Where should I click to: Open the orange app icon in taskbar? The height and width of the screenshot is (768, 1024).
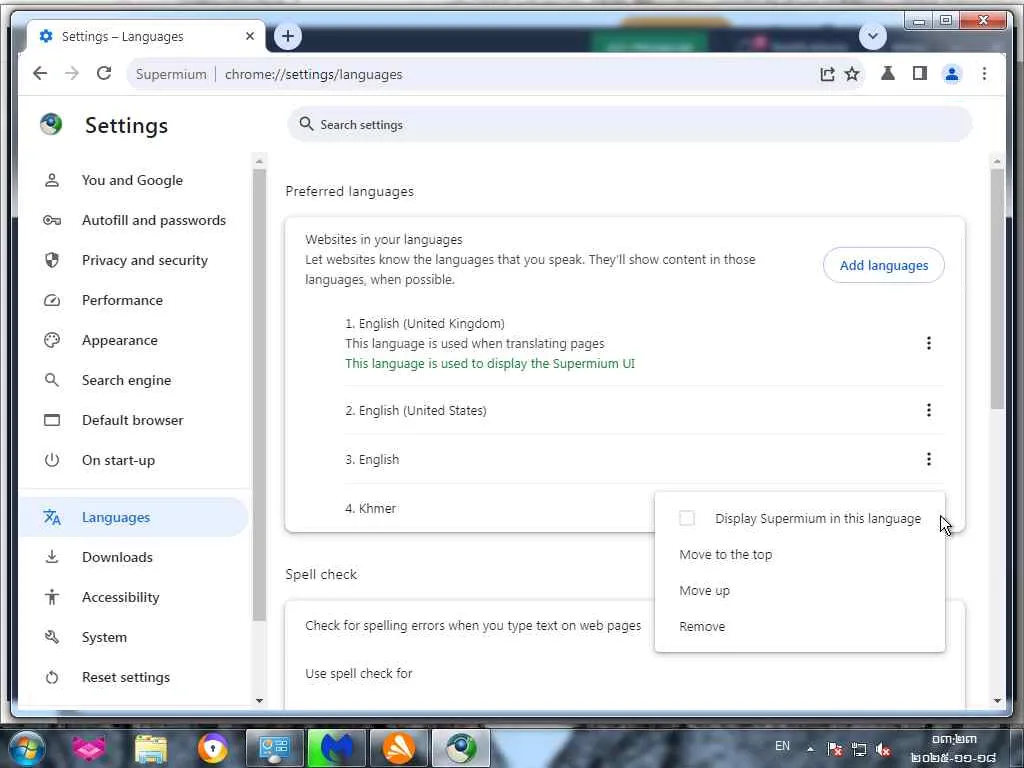(x=399, y=748)
